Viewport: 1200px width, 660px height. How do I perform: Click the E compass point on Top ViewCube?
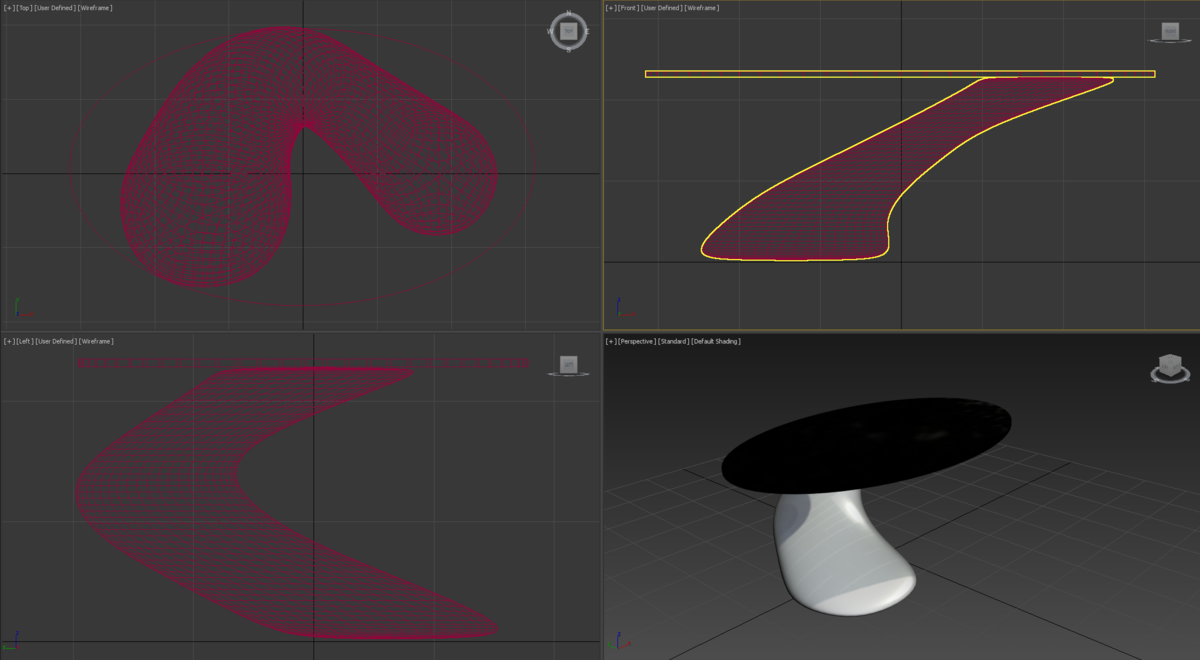[x=586, y=31]
